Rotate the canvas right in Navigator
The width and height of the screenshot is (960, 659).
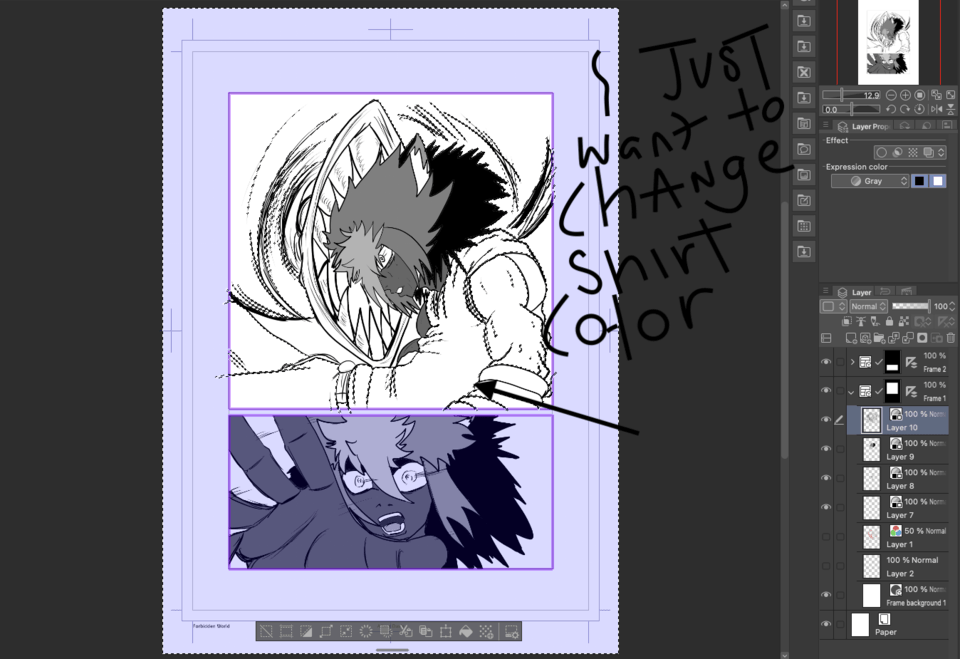(x=905, y=109)
